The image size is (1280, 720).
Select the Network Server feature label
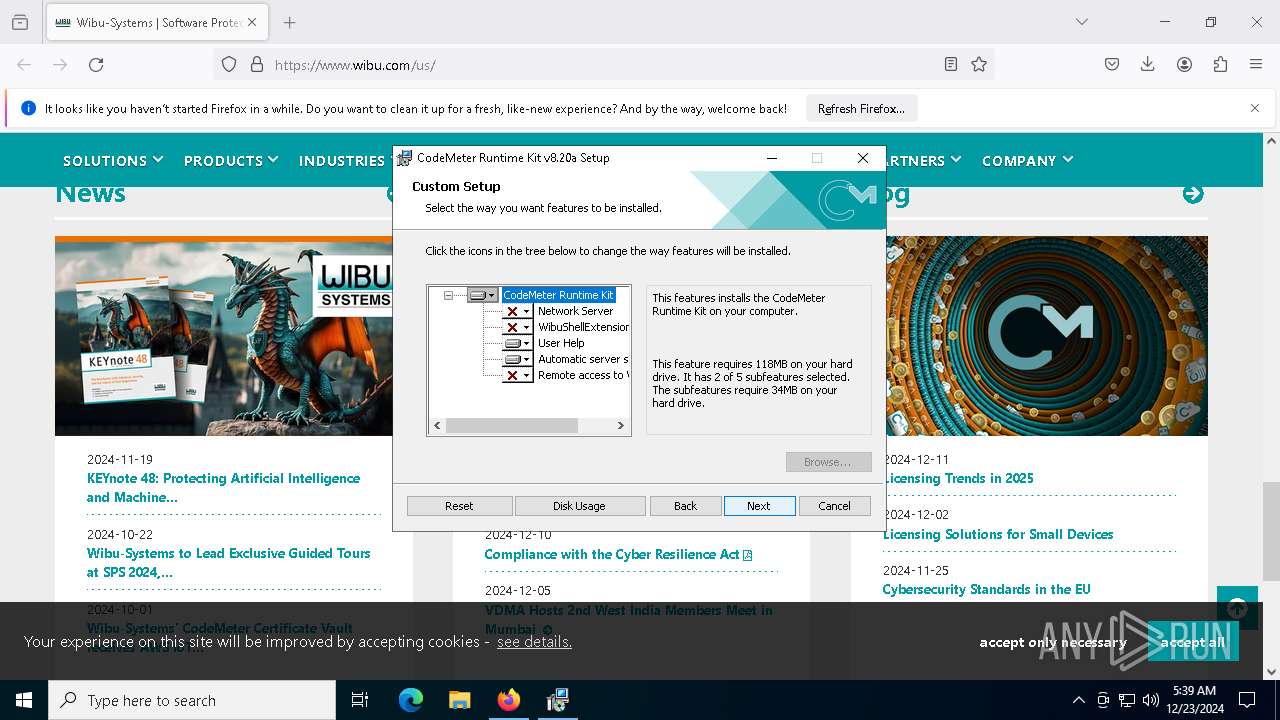click(x=575, y=311)
